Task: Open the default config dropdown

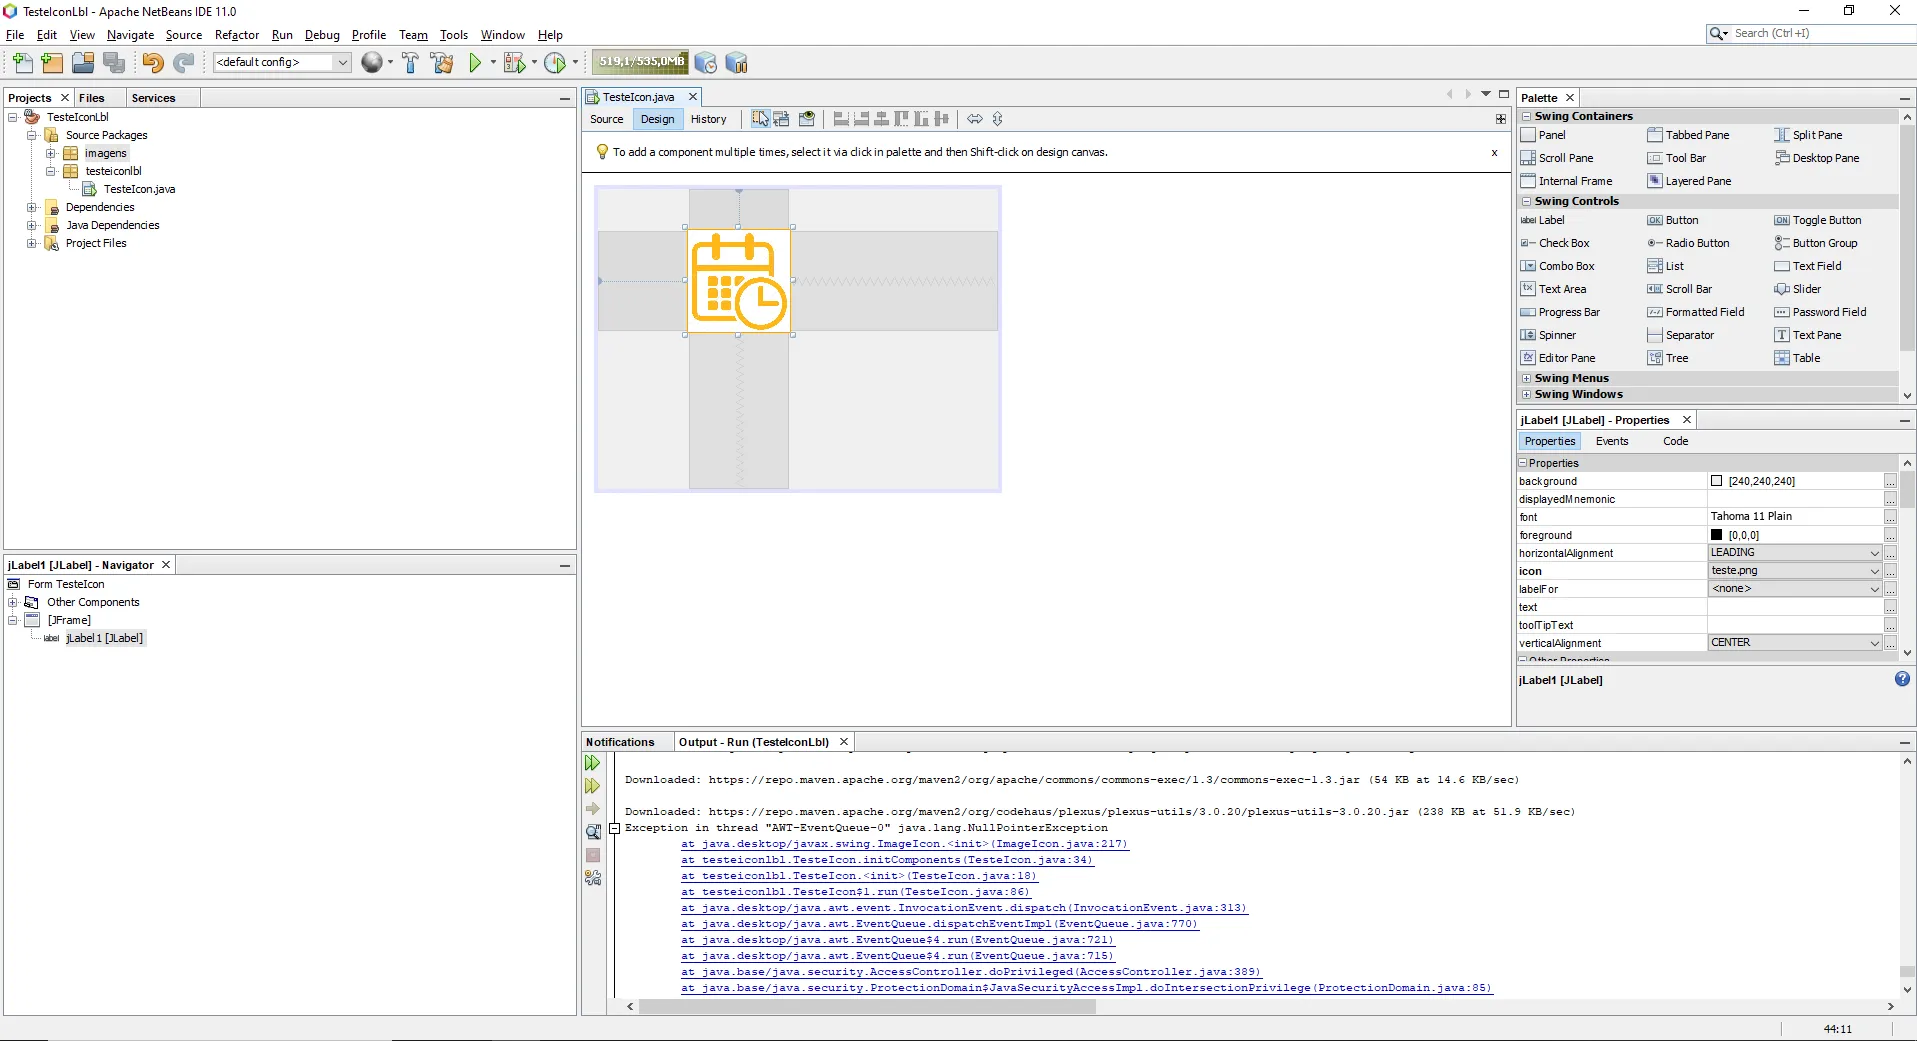Action: tap(342, 62)
